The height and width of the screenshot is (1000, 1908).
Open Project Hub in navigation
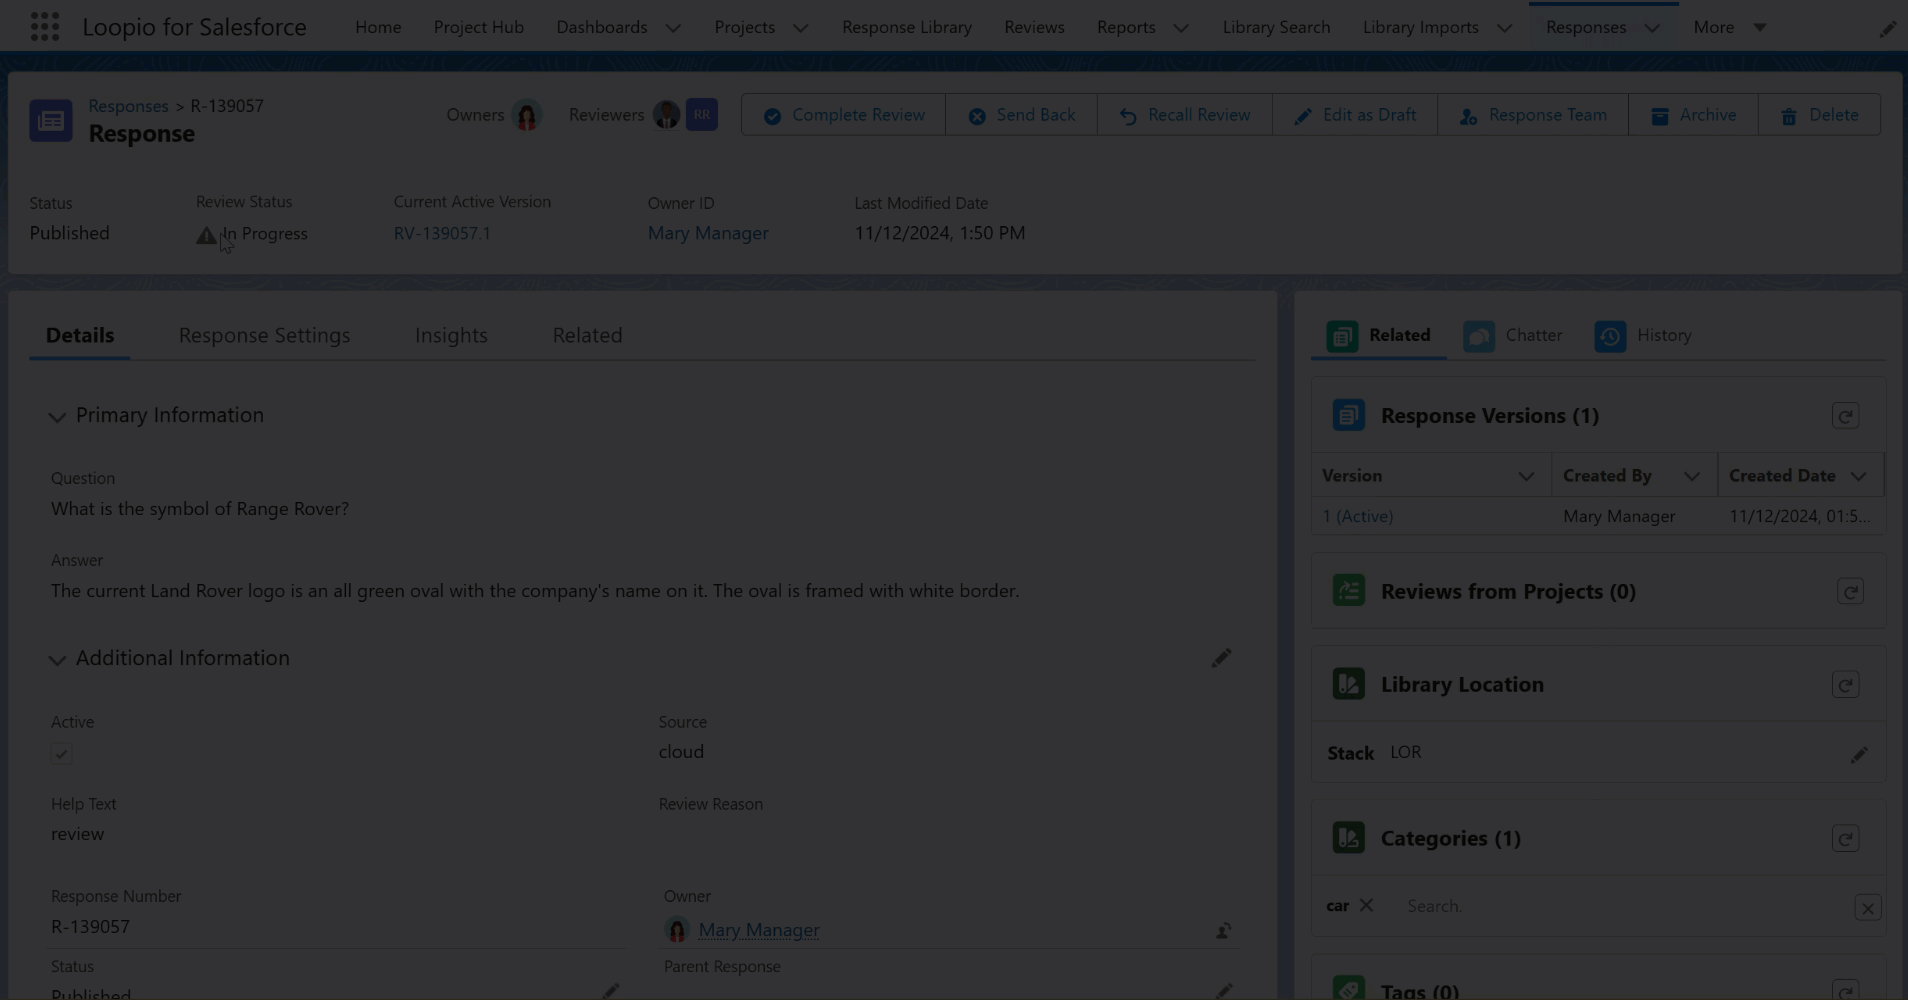tap(478, 27)
